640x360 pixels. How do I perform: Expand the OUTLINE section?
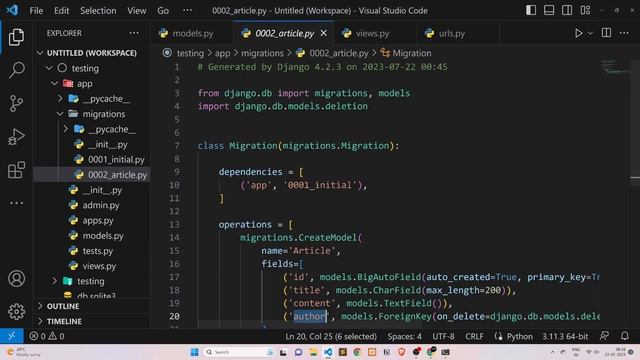tap(92, 306)
